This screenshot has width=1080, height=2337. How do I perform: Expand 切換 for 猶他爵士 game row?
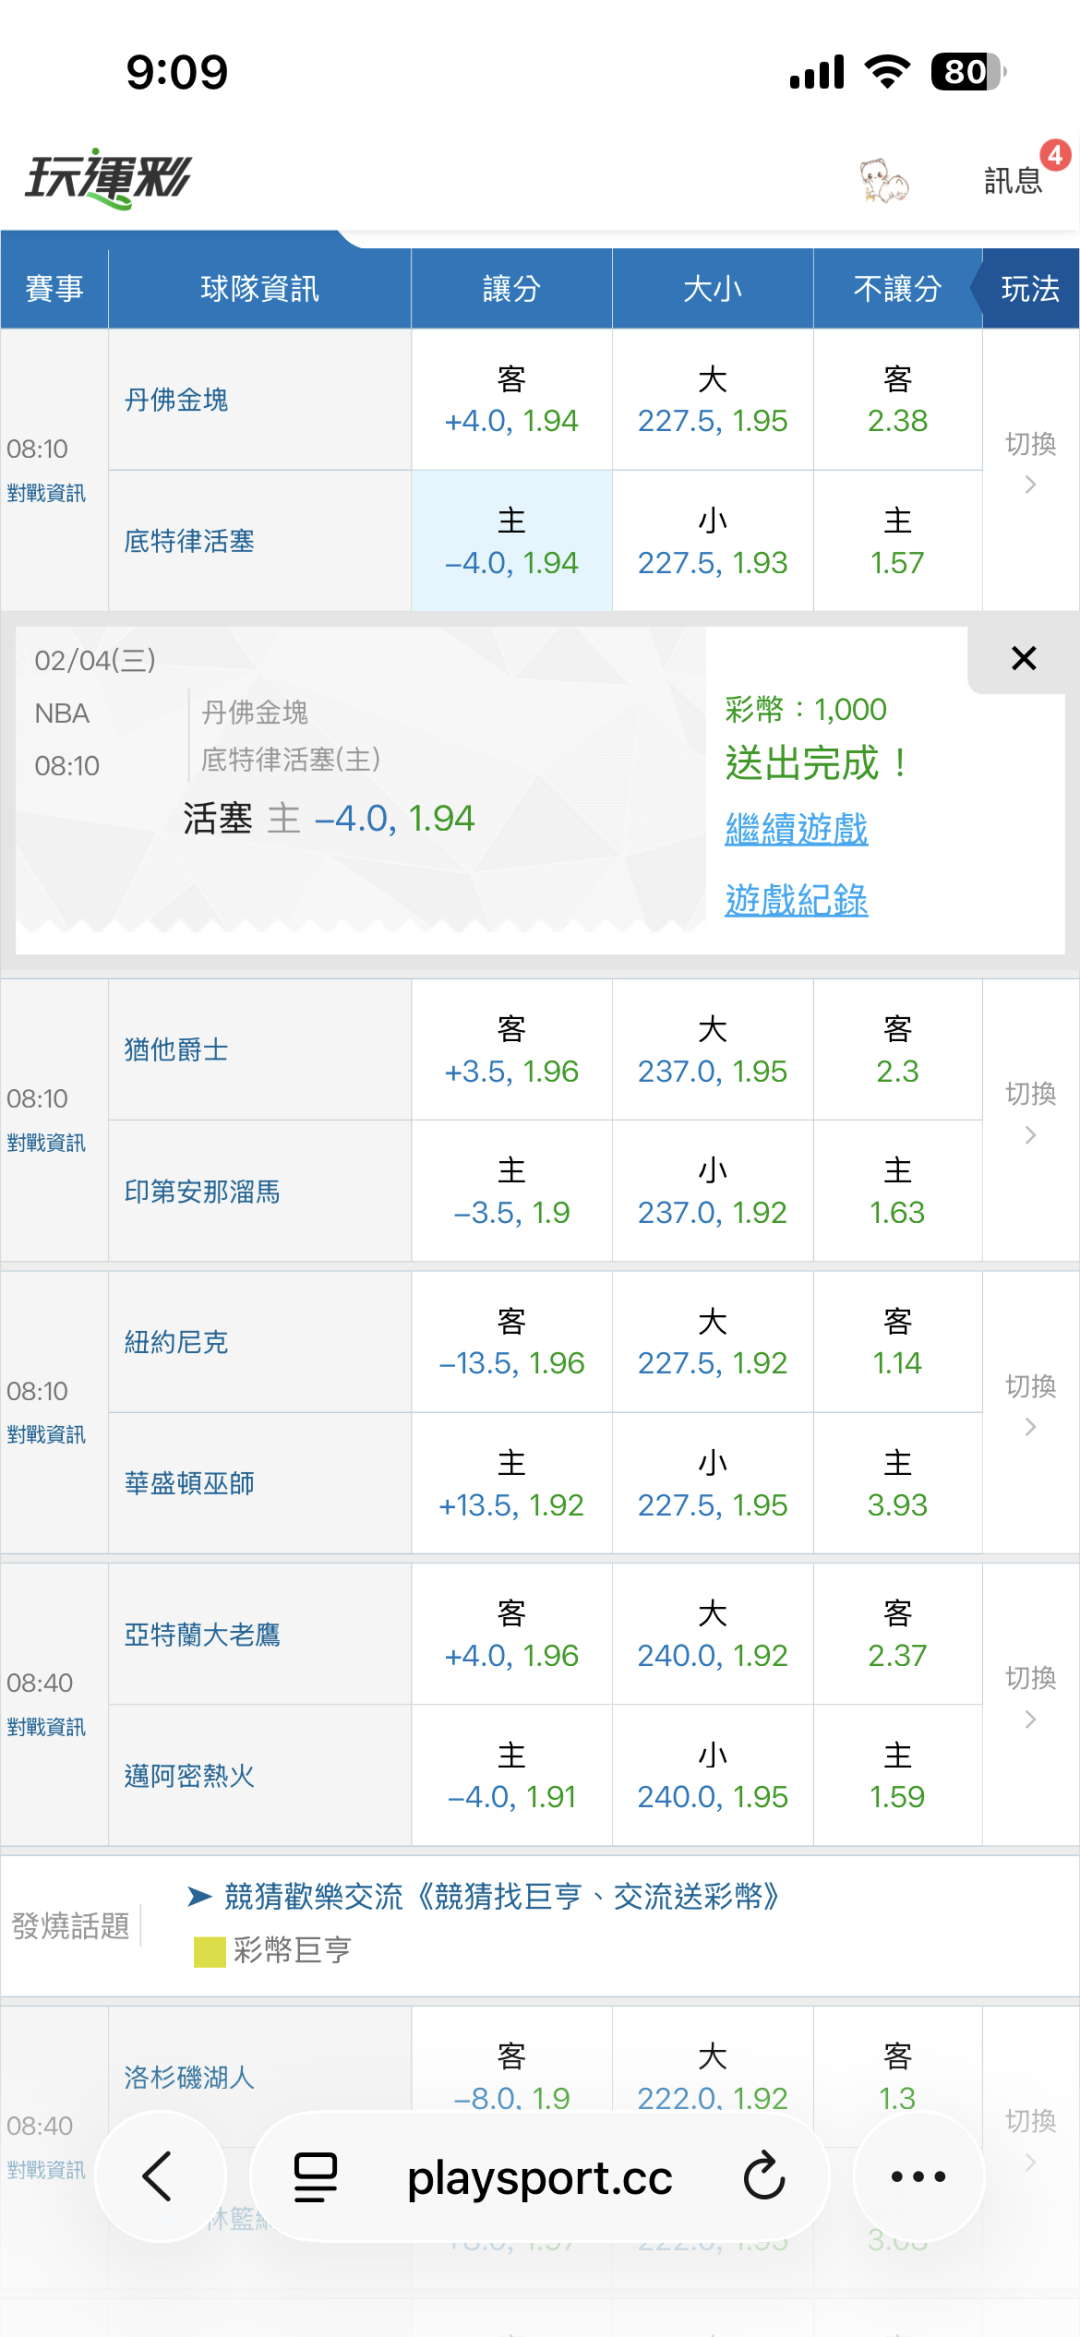tap(1030, 1112)
